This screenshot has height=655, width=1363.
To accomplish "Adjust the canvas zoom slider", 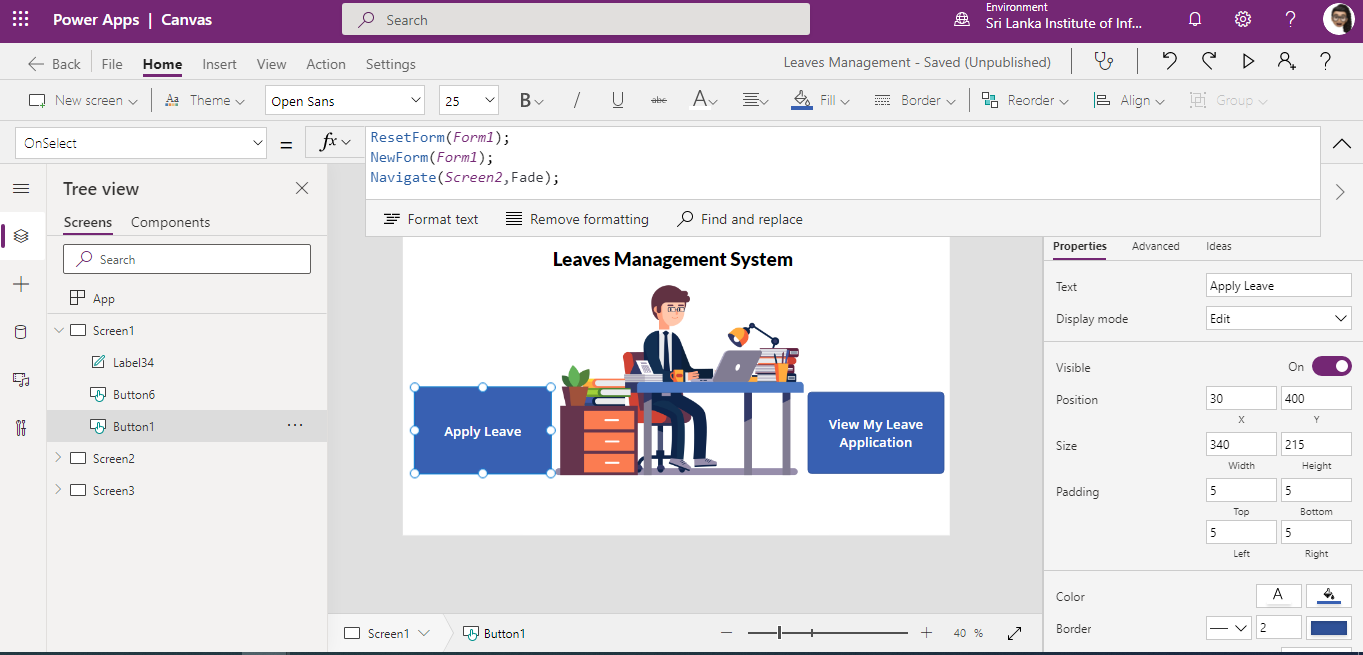I will coord(828,633).
